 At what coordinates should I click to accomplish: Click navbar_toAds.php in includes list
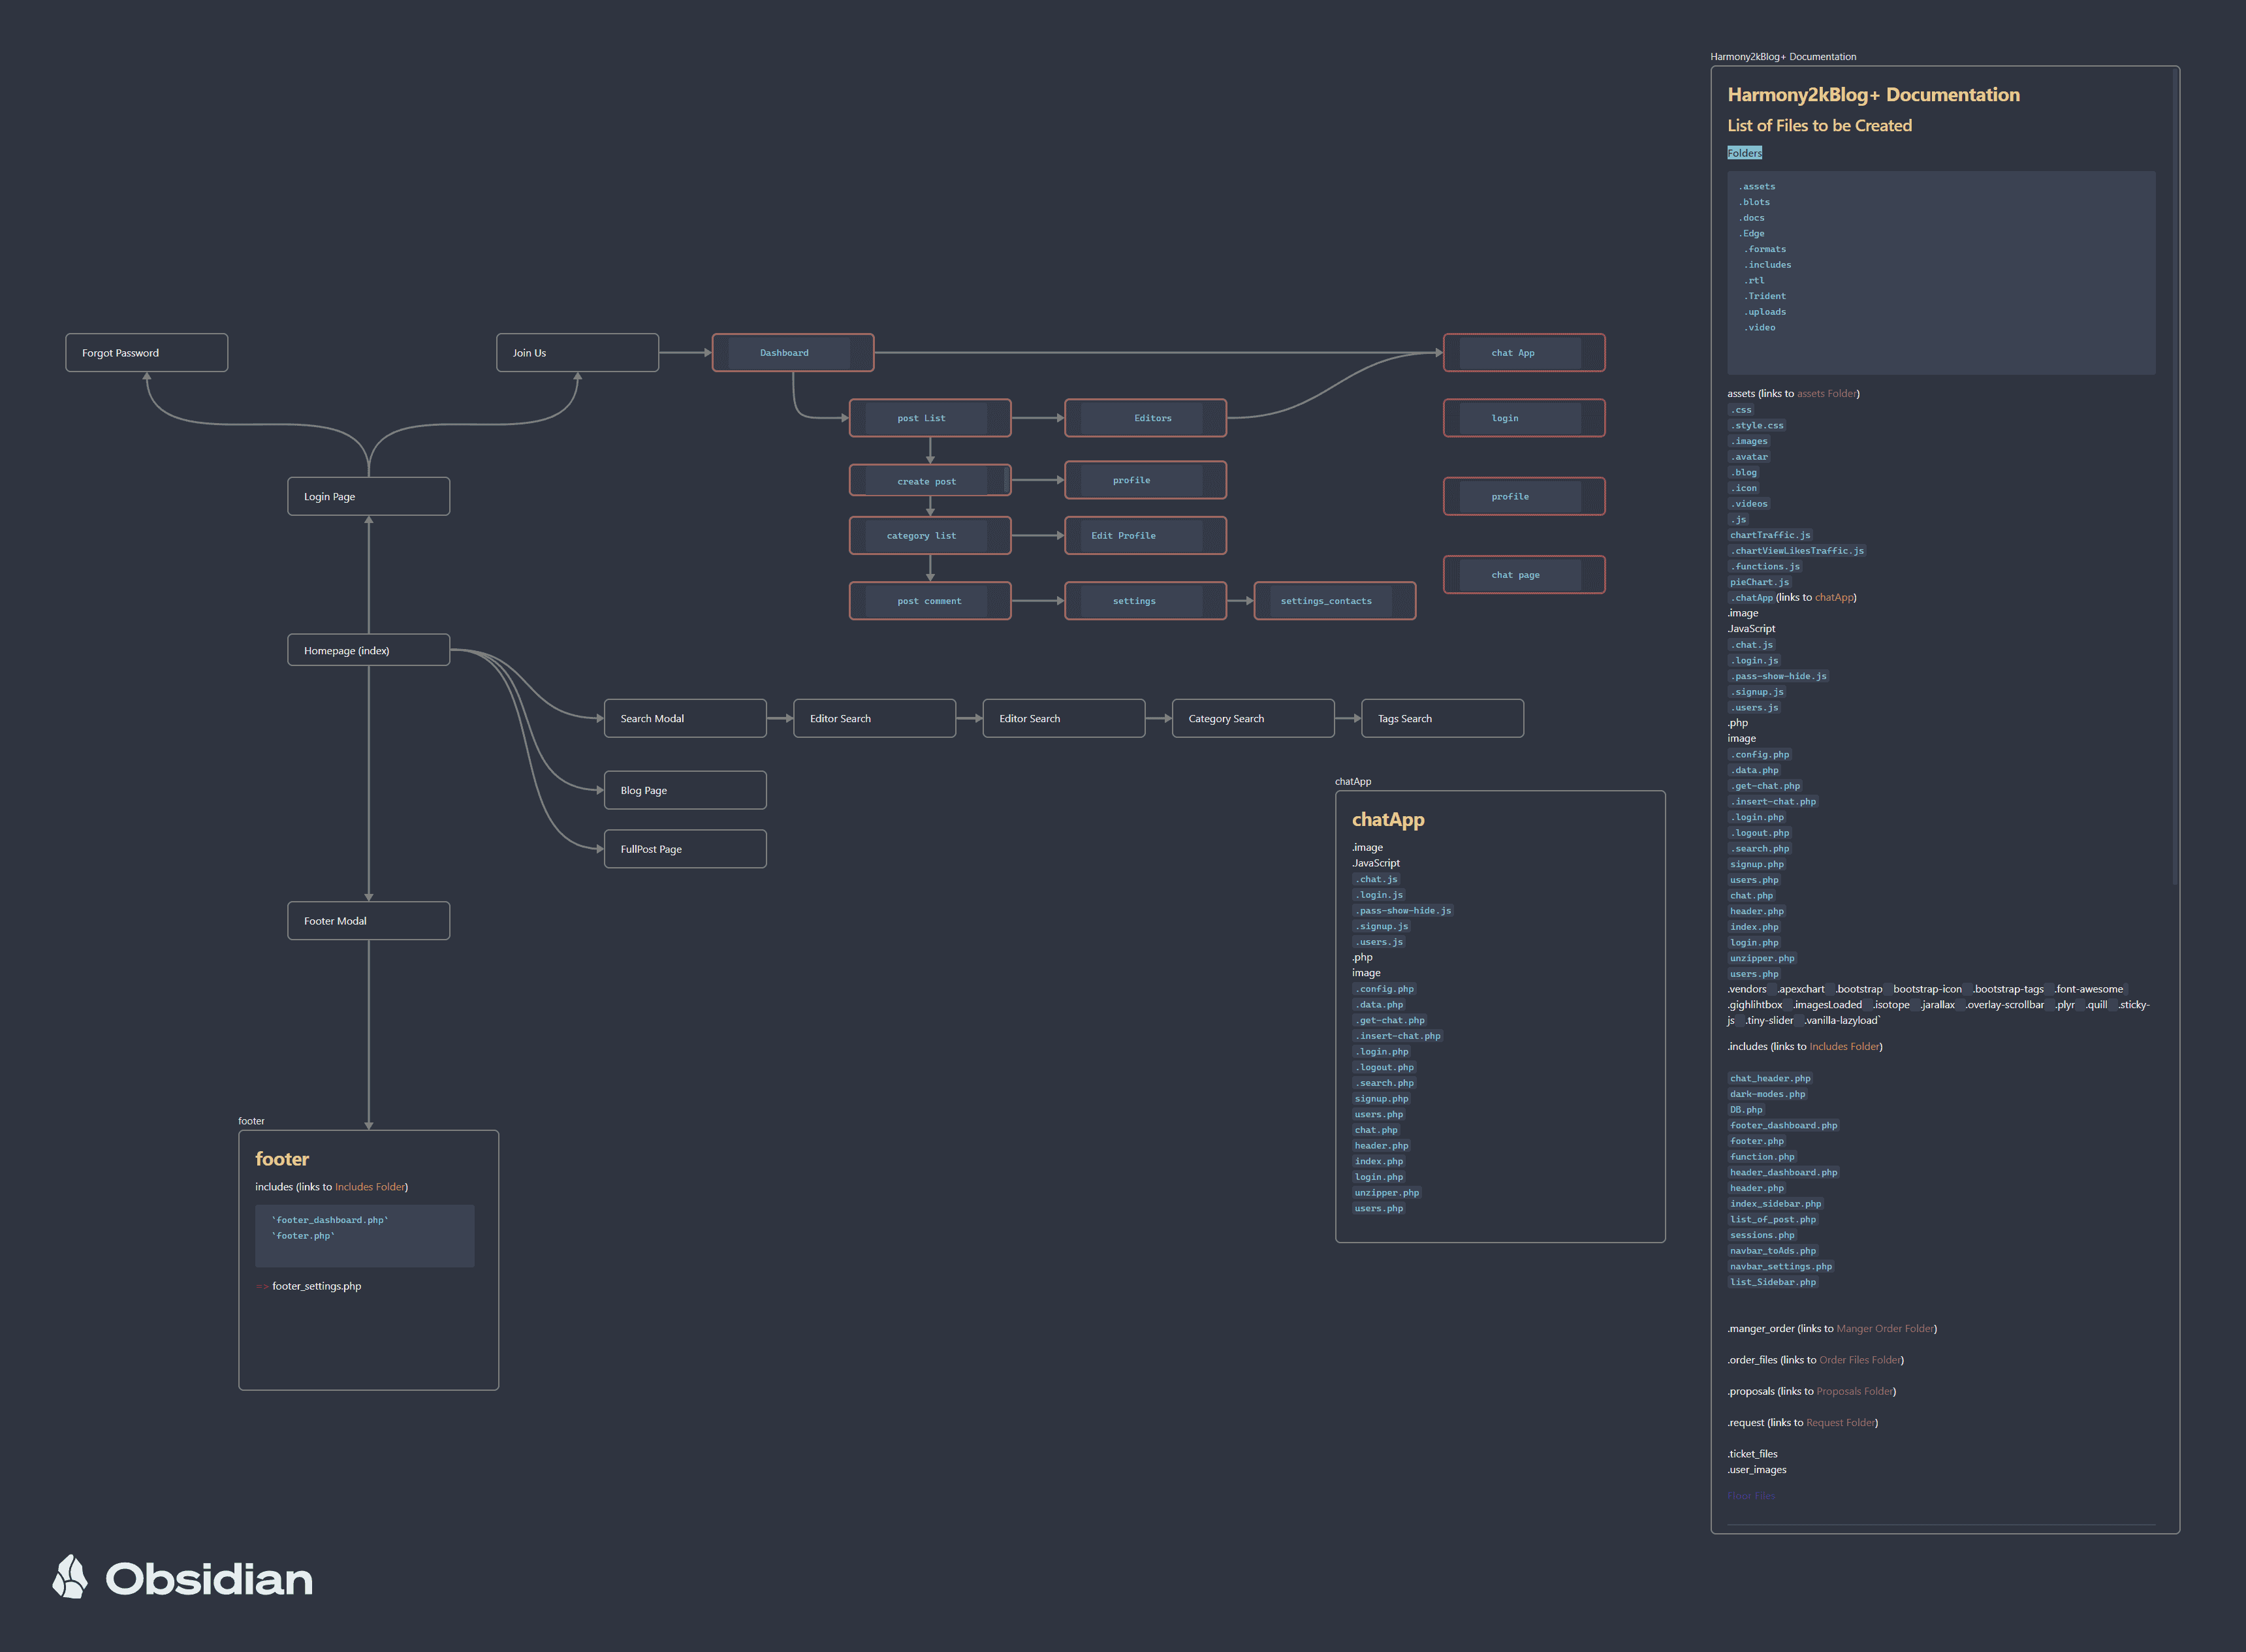tap(1773, 1251)
